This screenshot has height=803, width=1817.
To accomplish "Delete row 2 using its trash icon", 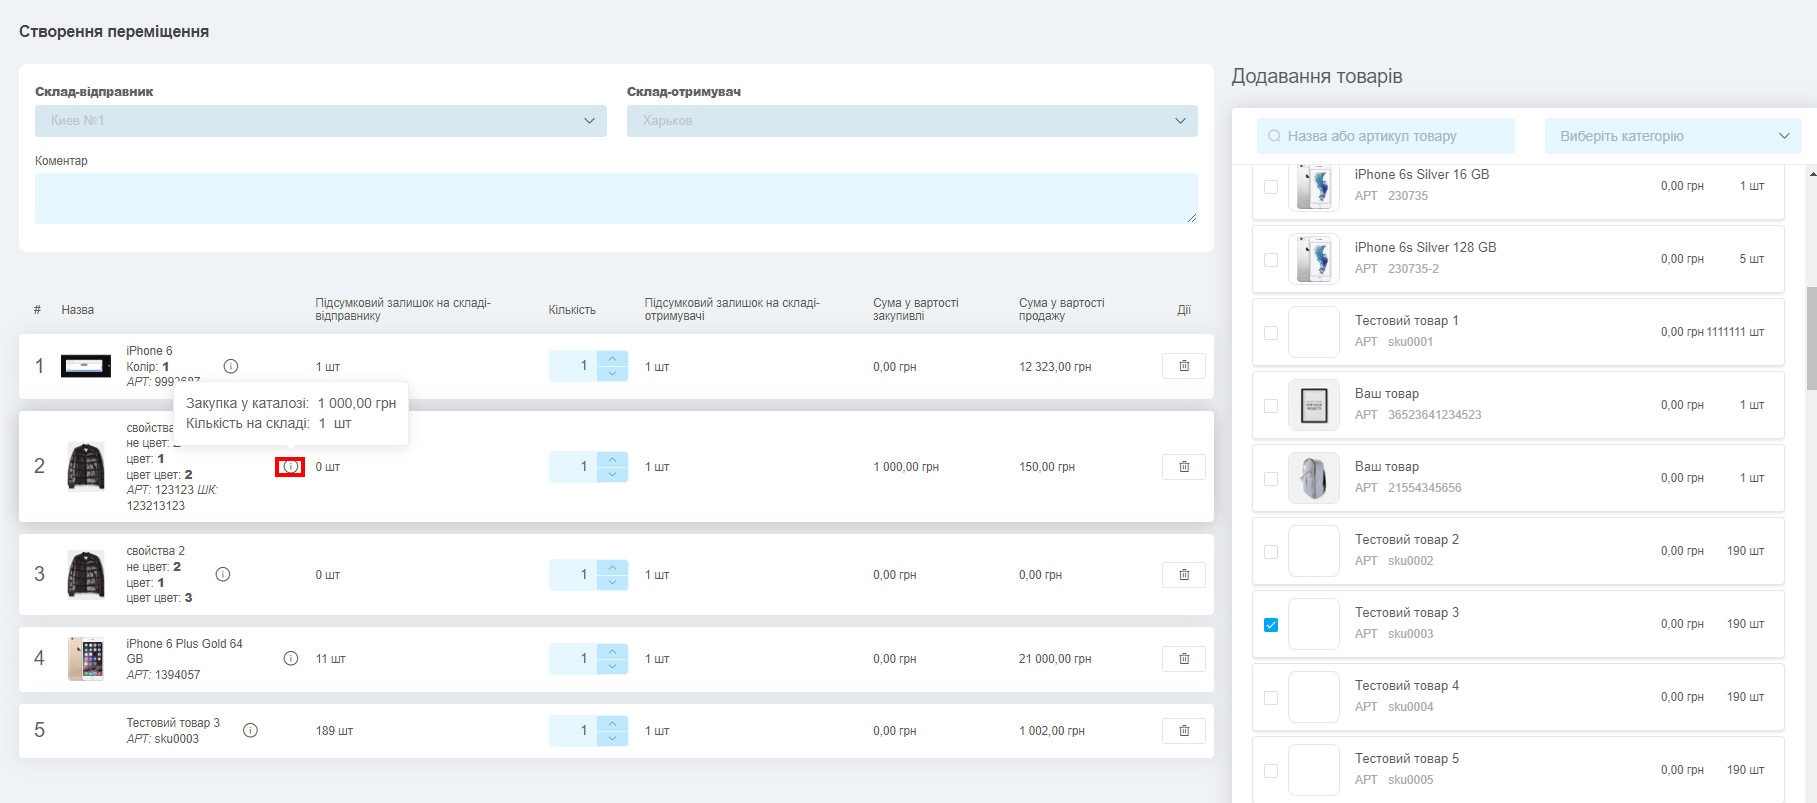I will [1184, 467].
